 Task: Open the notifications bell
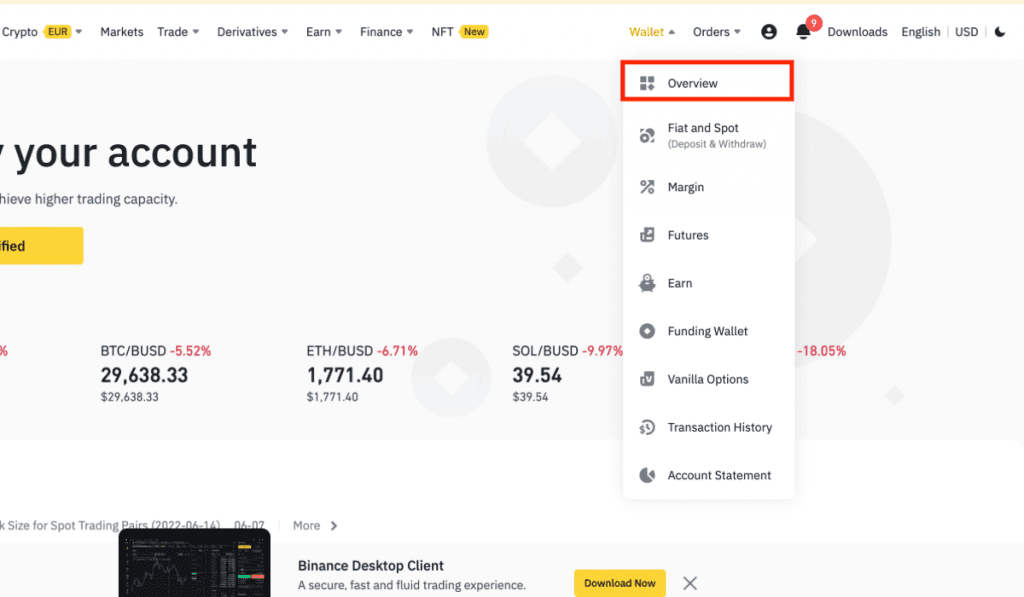pyautogui.click(x=803, y=32)
